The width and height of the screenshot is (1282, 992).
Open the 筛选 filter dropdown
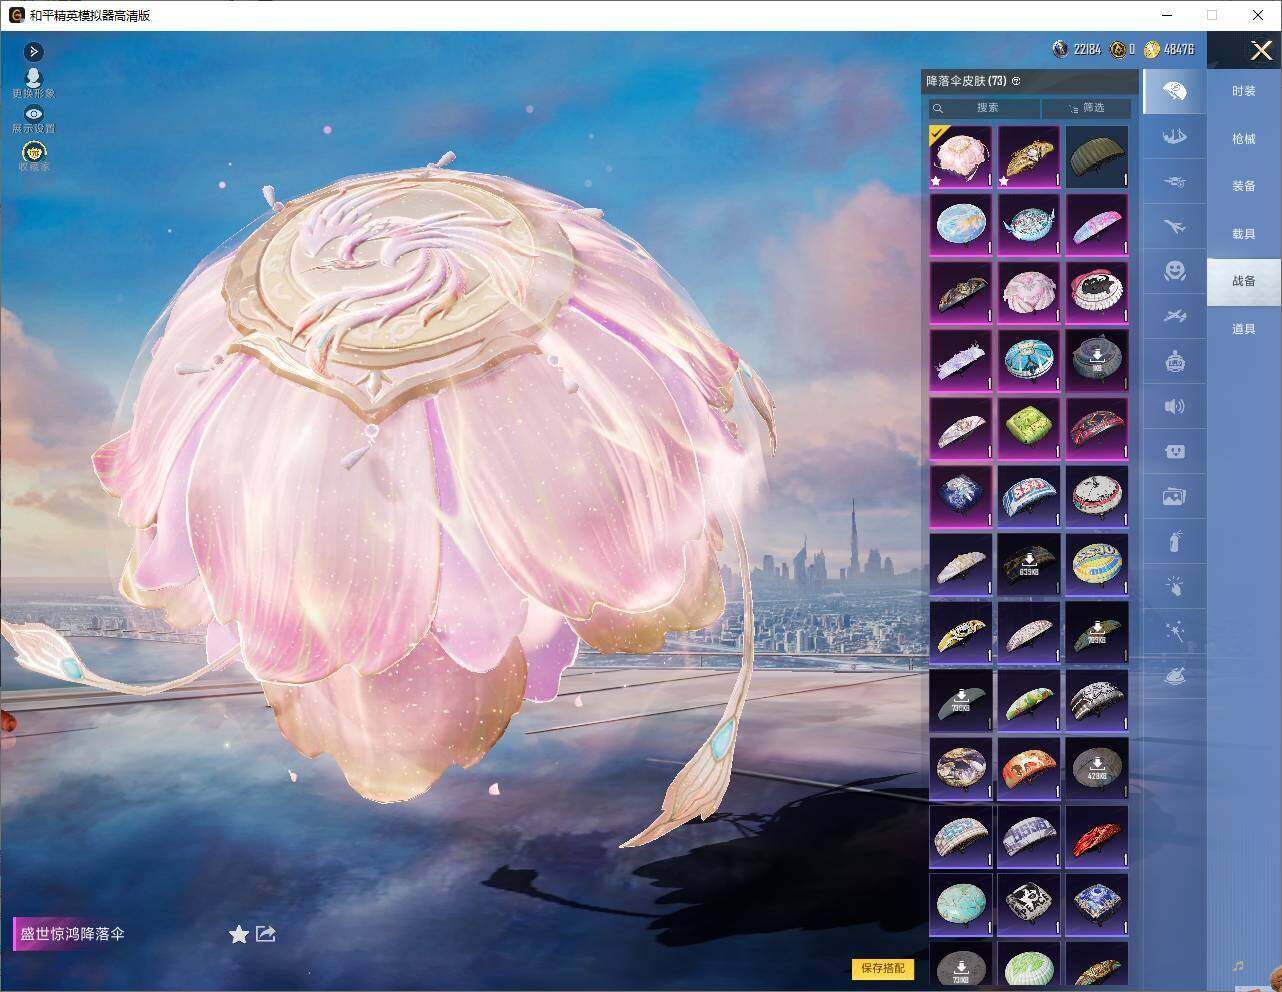coord(1086,108)
